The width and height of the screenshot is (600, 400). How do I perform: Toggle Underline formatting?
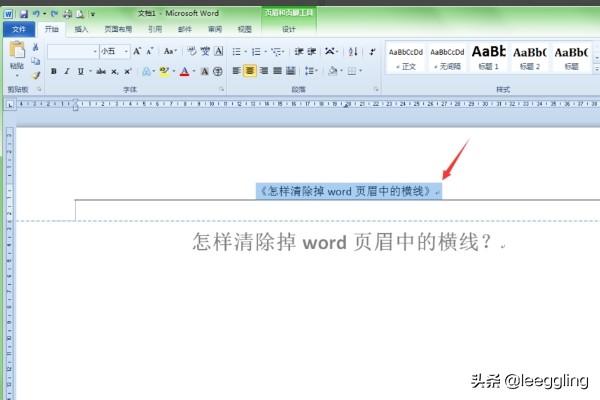click(80, 71)
